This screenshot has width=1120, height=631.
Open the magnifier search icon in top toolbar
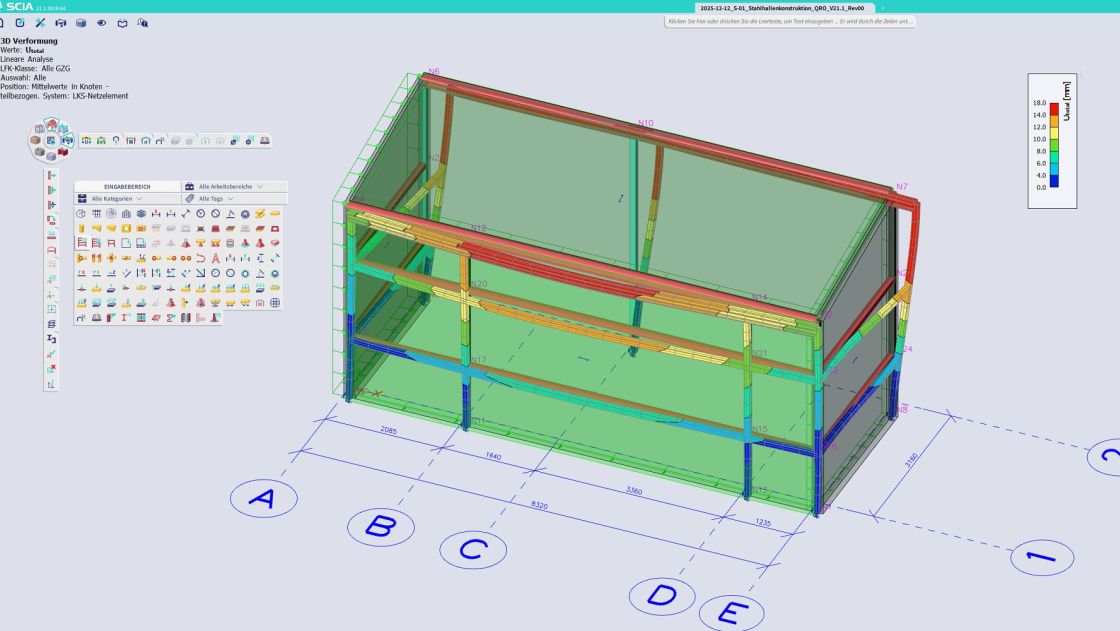(143, 22)
